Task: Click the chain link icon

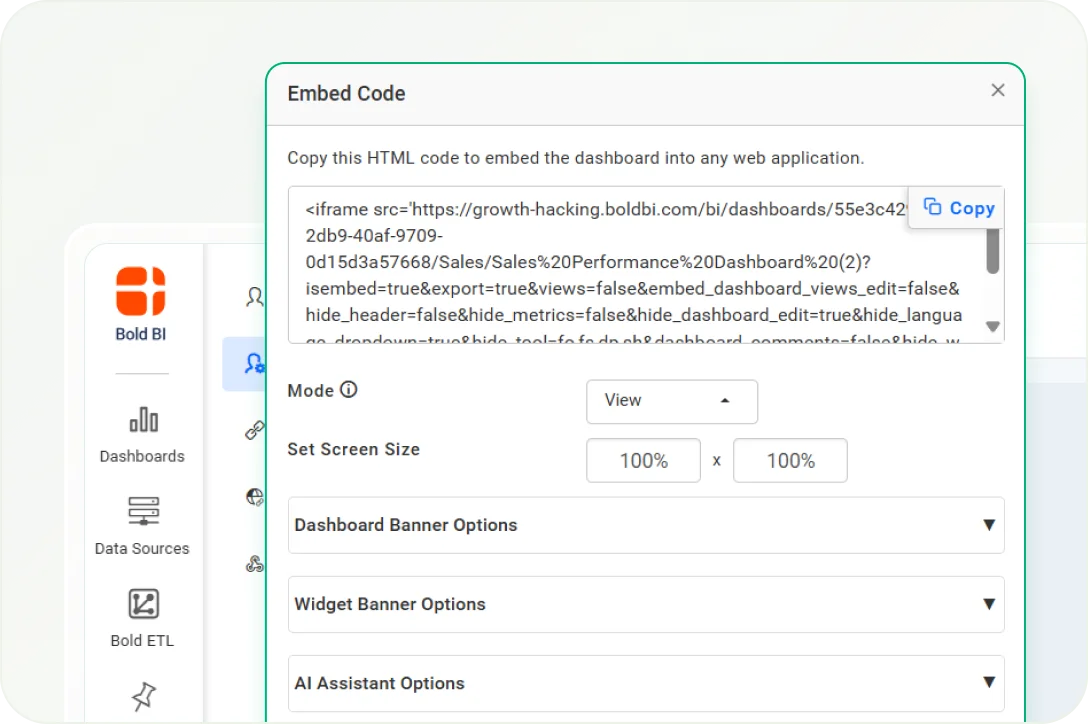Action: point(255,431)
